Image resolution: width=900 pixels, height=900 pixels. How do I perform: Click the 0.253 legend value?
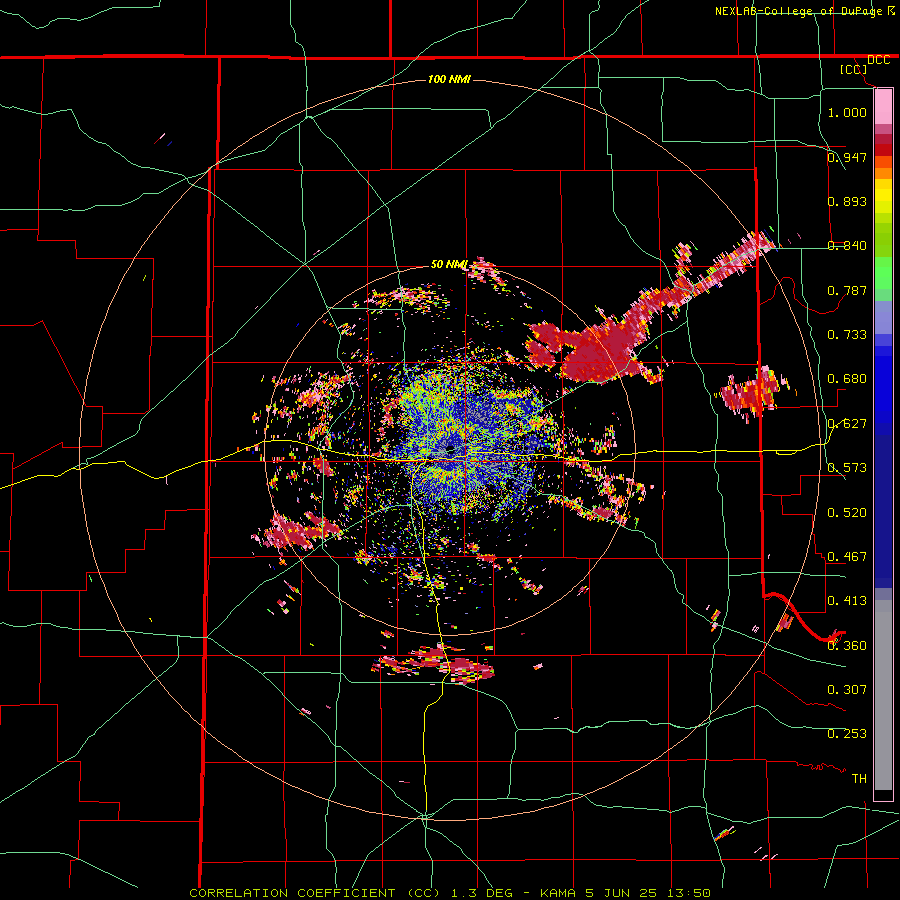847,734
